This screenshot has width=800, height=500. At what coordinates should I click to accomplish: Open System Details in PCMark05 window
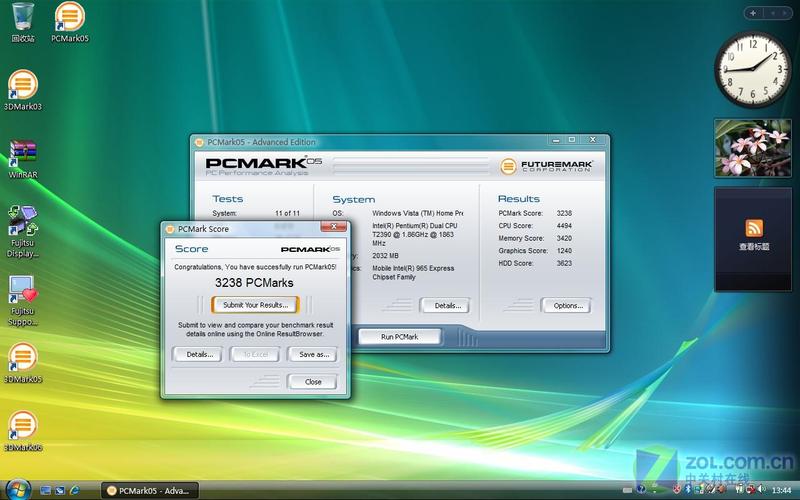pos(444,306)
